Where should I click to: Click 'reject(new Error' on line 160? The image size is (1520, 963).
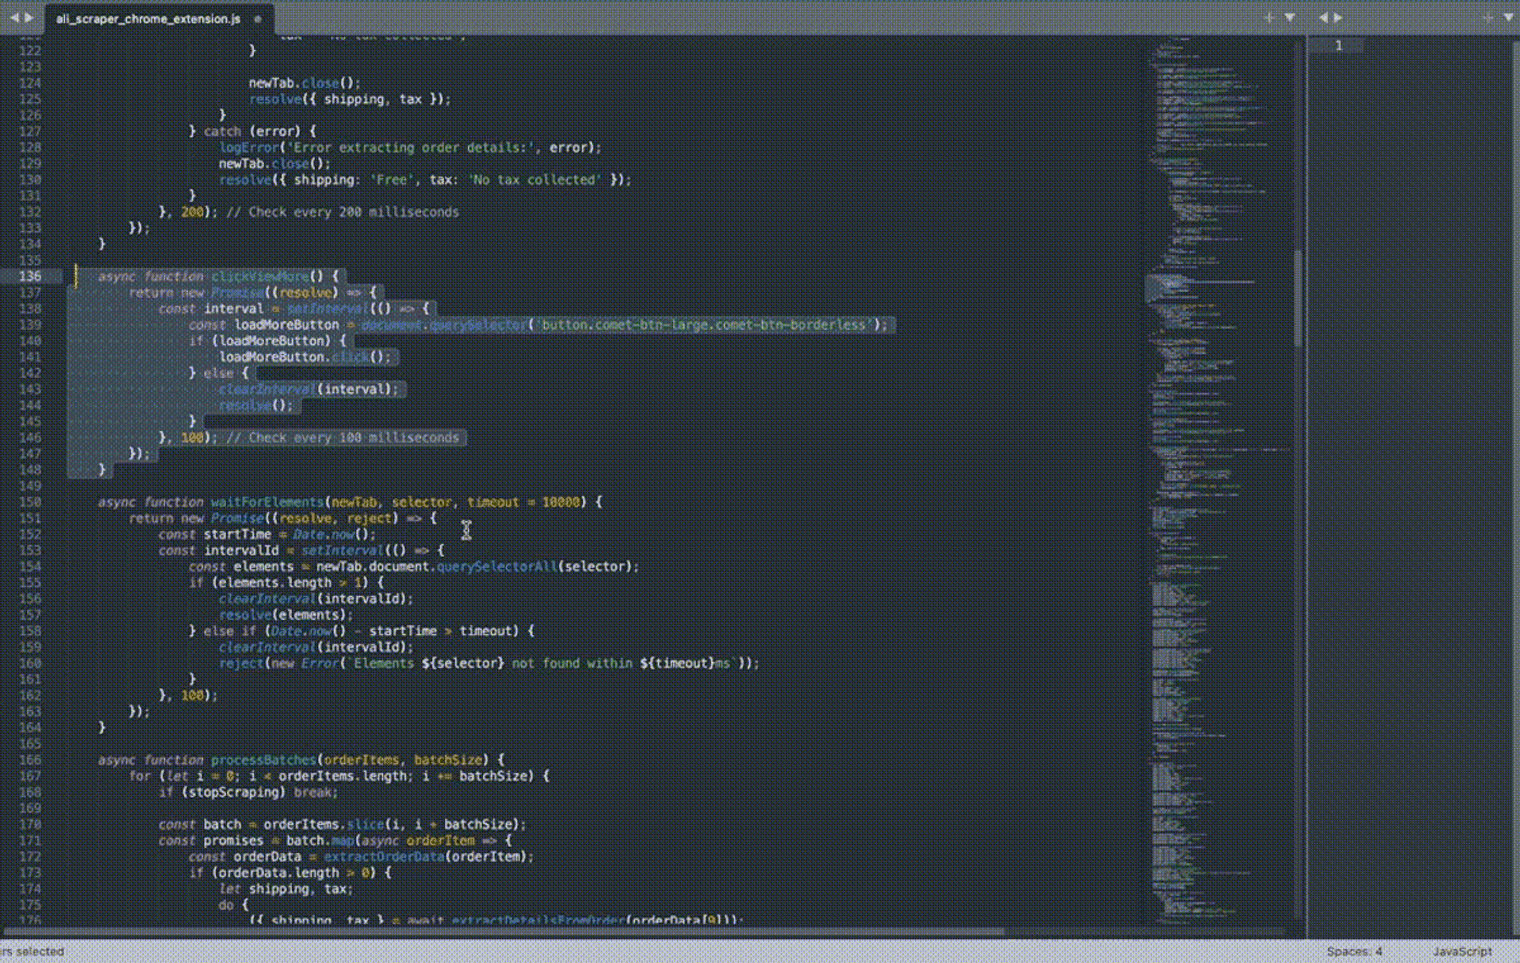pyautogui.click(x=279, y=663)
